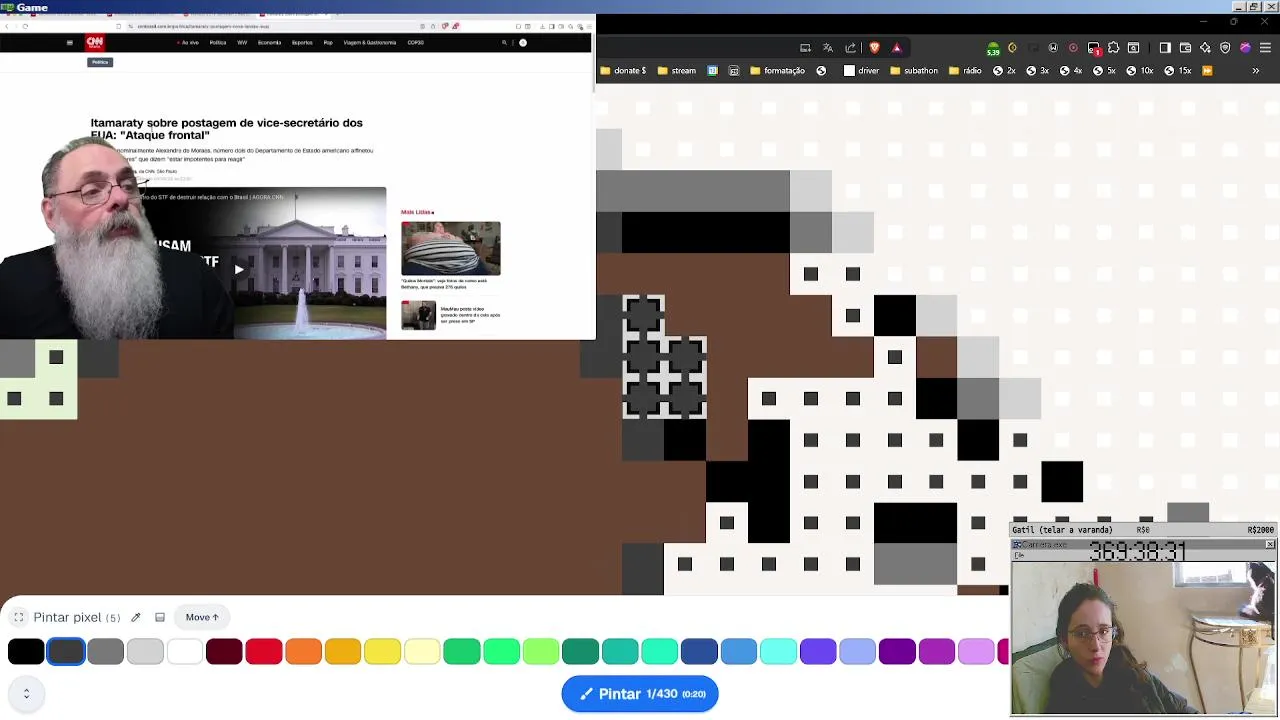The image size is (1280, 720).
Task: Open the '4x' bookmark
Action: (x=1071, y=71)
